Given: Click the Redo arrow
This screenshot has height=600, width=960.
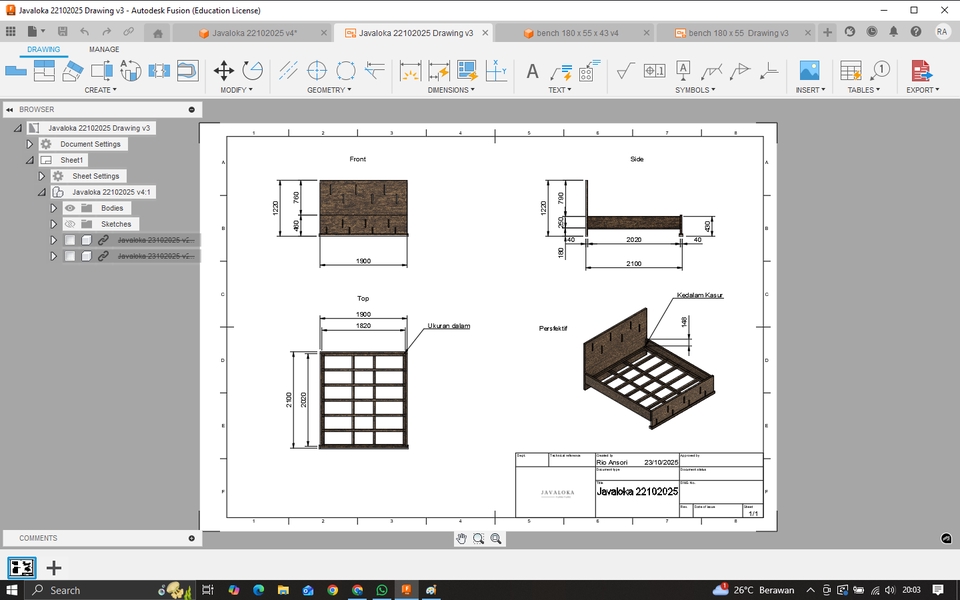Looking at the screenshot, I should (107, 31).
